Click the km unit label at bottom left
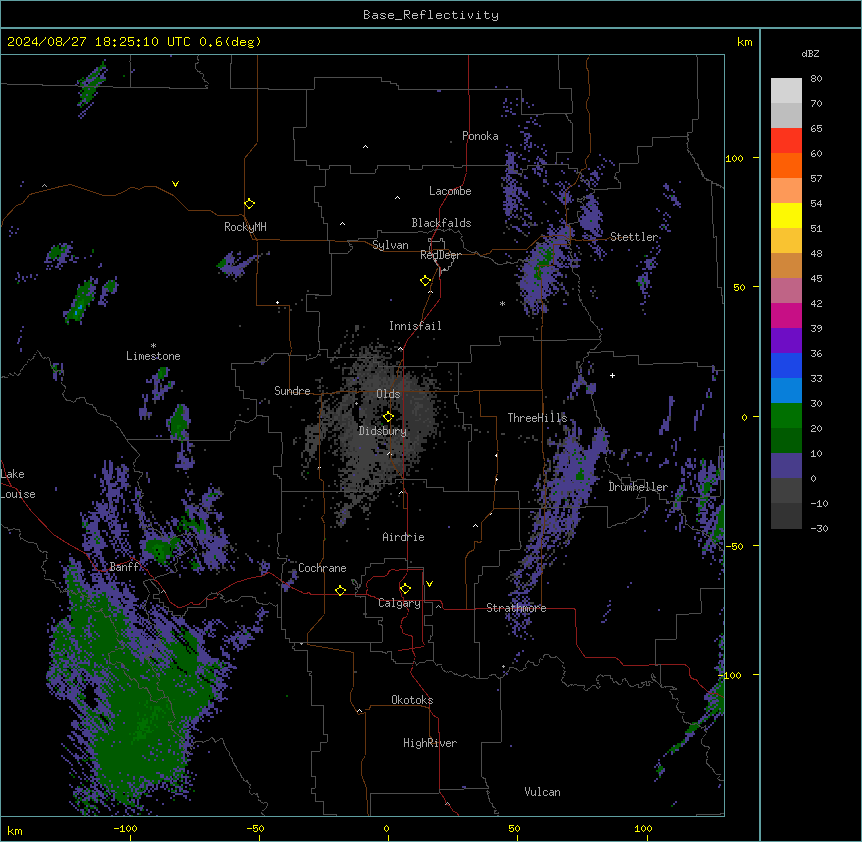Image resolution: width=862 pixels, height=842 pixels. coord(15,830)
